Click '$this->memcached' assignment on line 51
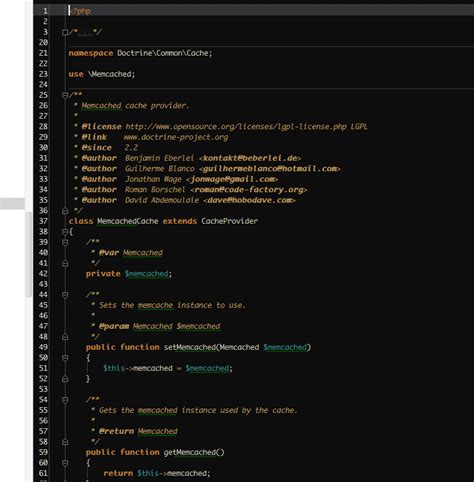Image resolution: width=474 pixels, height=482 pixels. (x=138, y=368)
